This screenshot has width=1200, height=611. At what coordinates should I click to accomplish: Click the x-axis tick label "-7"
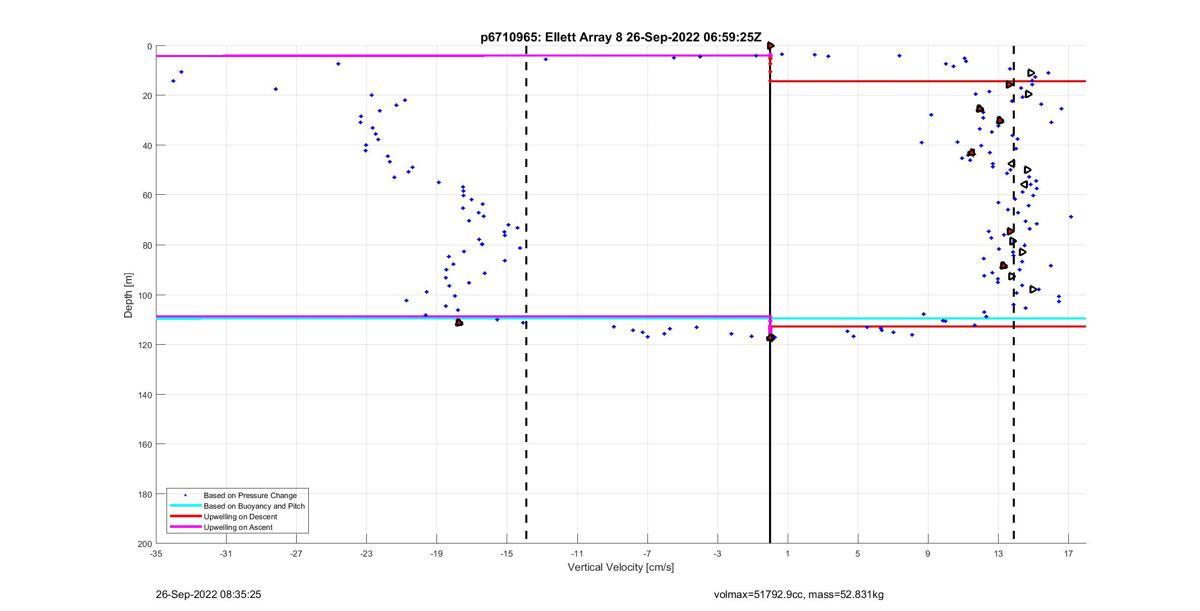647,553
